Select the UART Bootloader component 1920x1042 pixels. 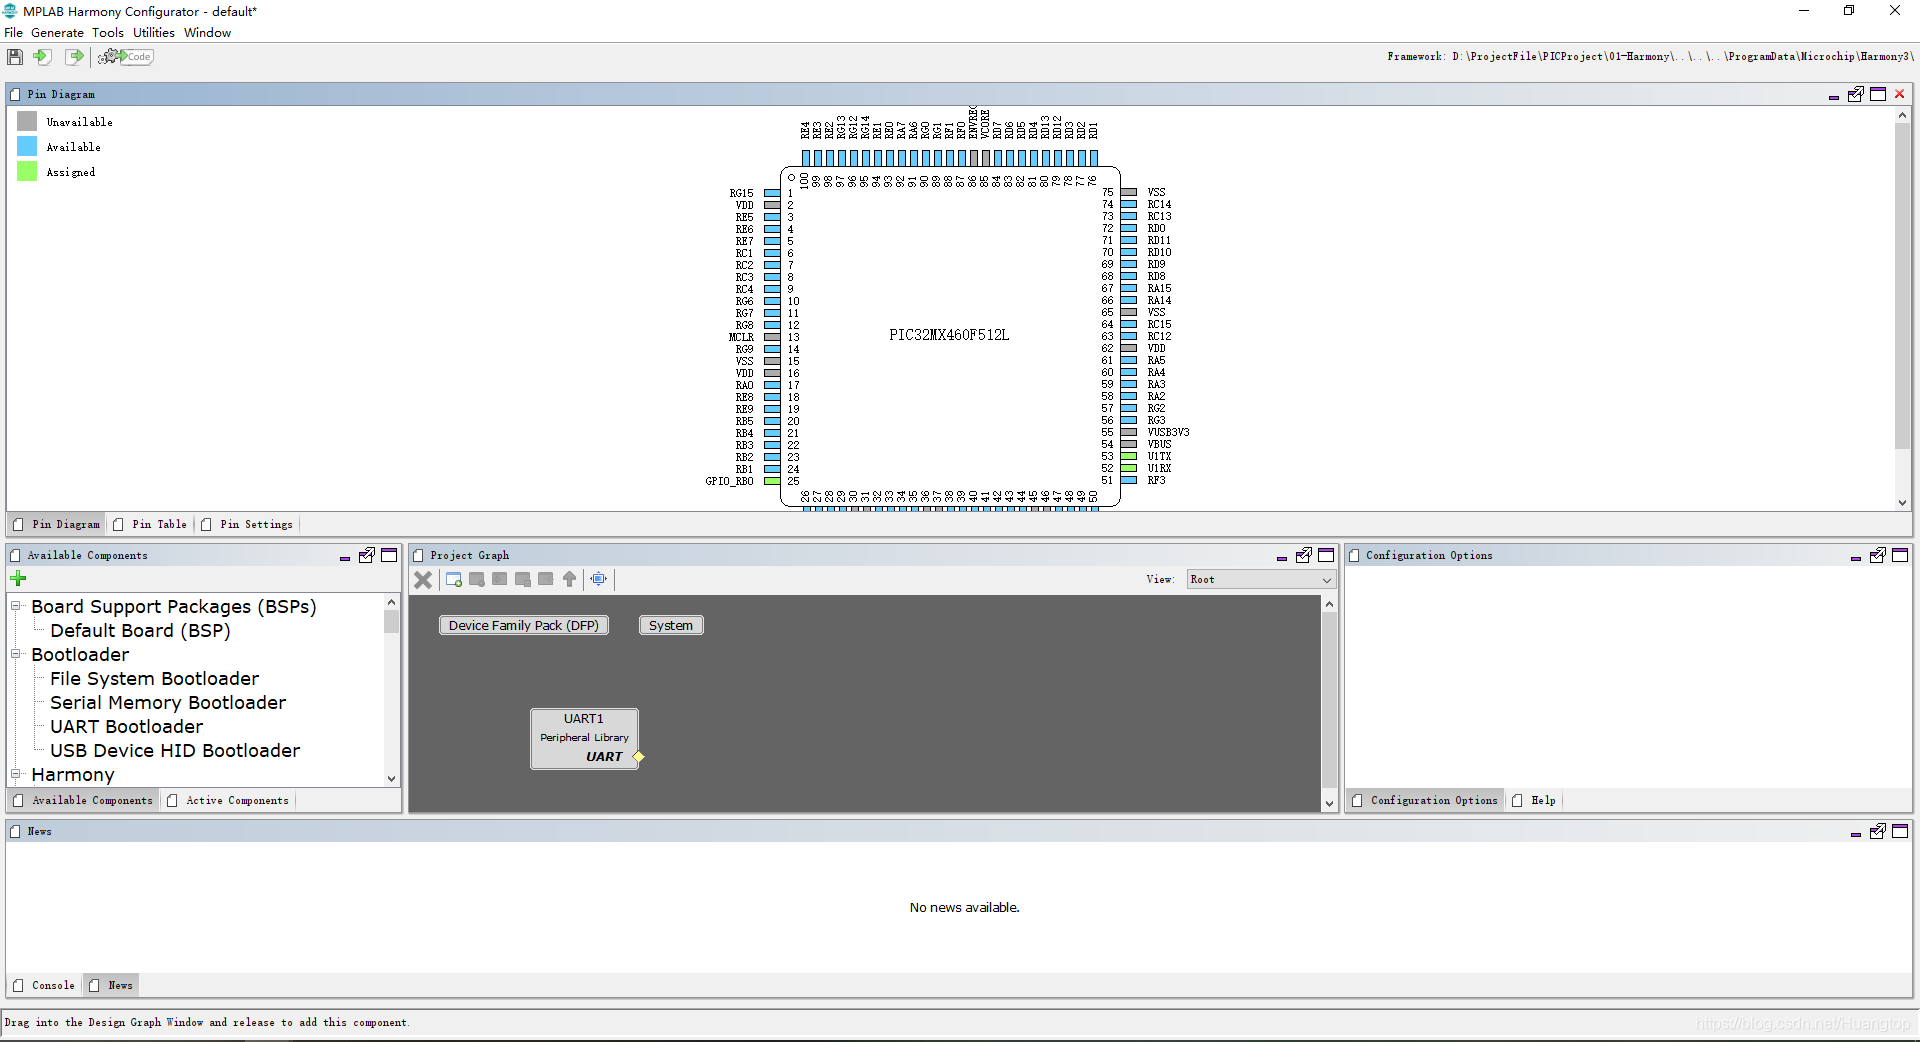pos(125,727)
